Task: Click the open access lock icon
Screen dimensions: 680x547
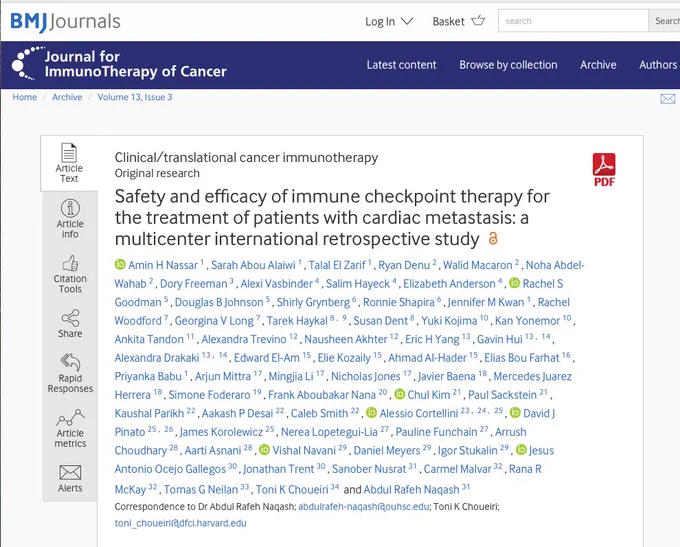Action: pos(493,238)
